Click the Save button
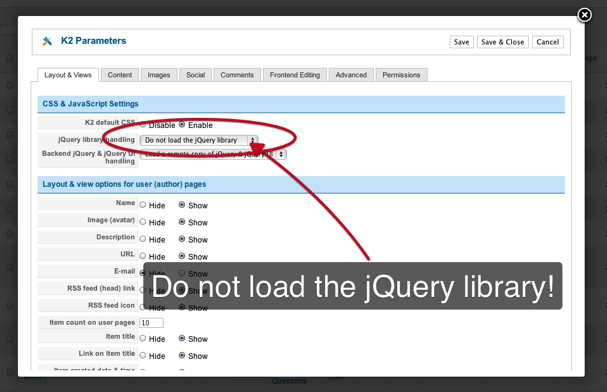 461,42
